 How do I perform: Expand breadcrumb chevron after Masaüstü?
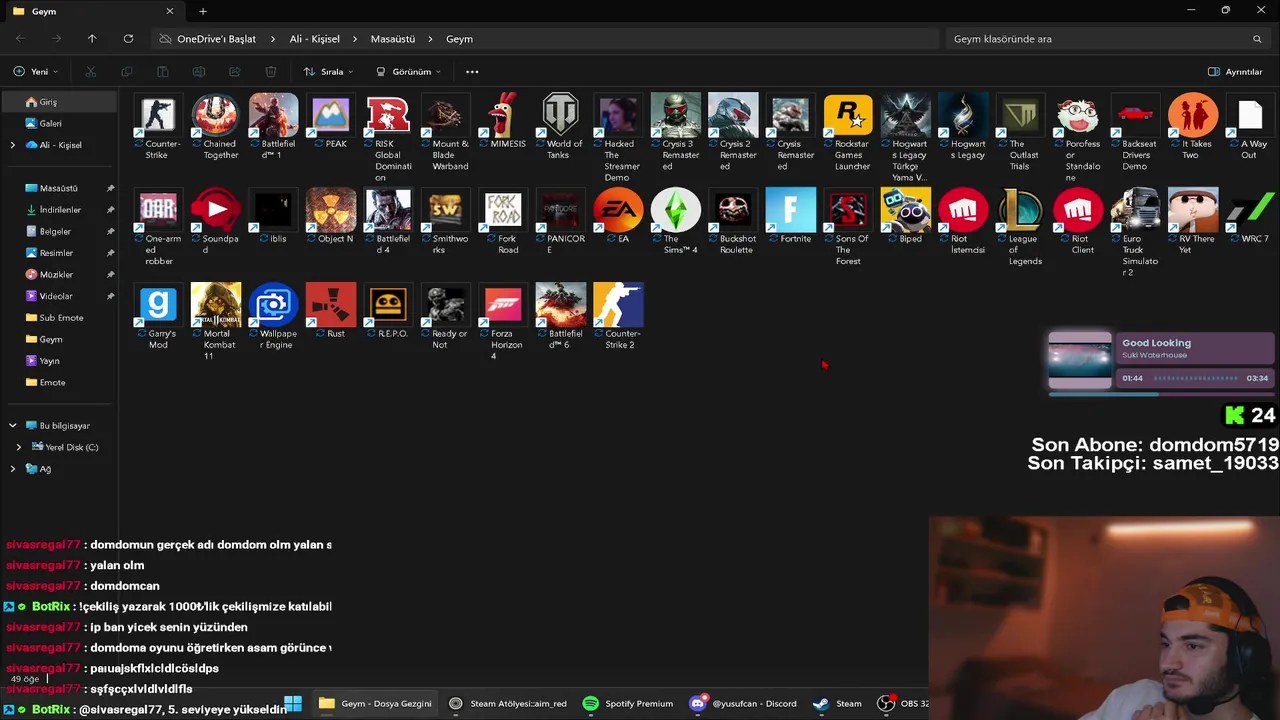click(x=430, y=39)
